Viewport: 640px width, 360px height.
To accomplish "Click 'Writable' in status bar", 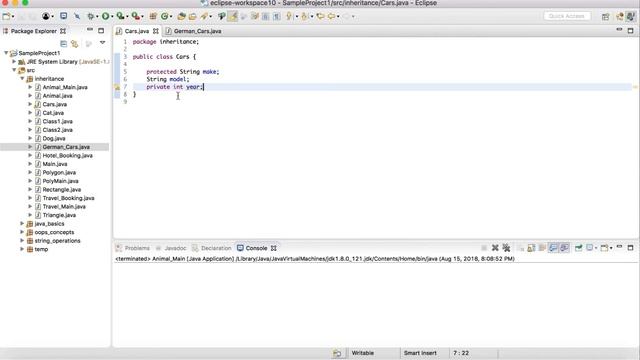I will coord(362,353).
